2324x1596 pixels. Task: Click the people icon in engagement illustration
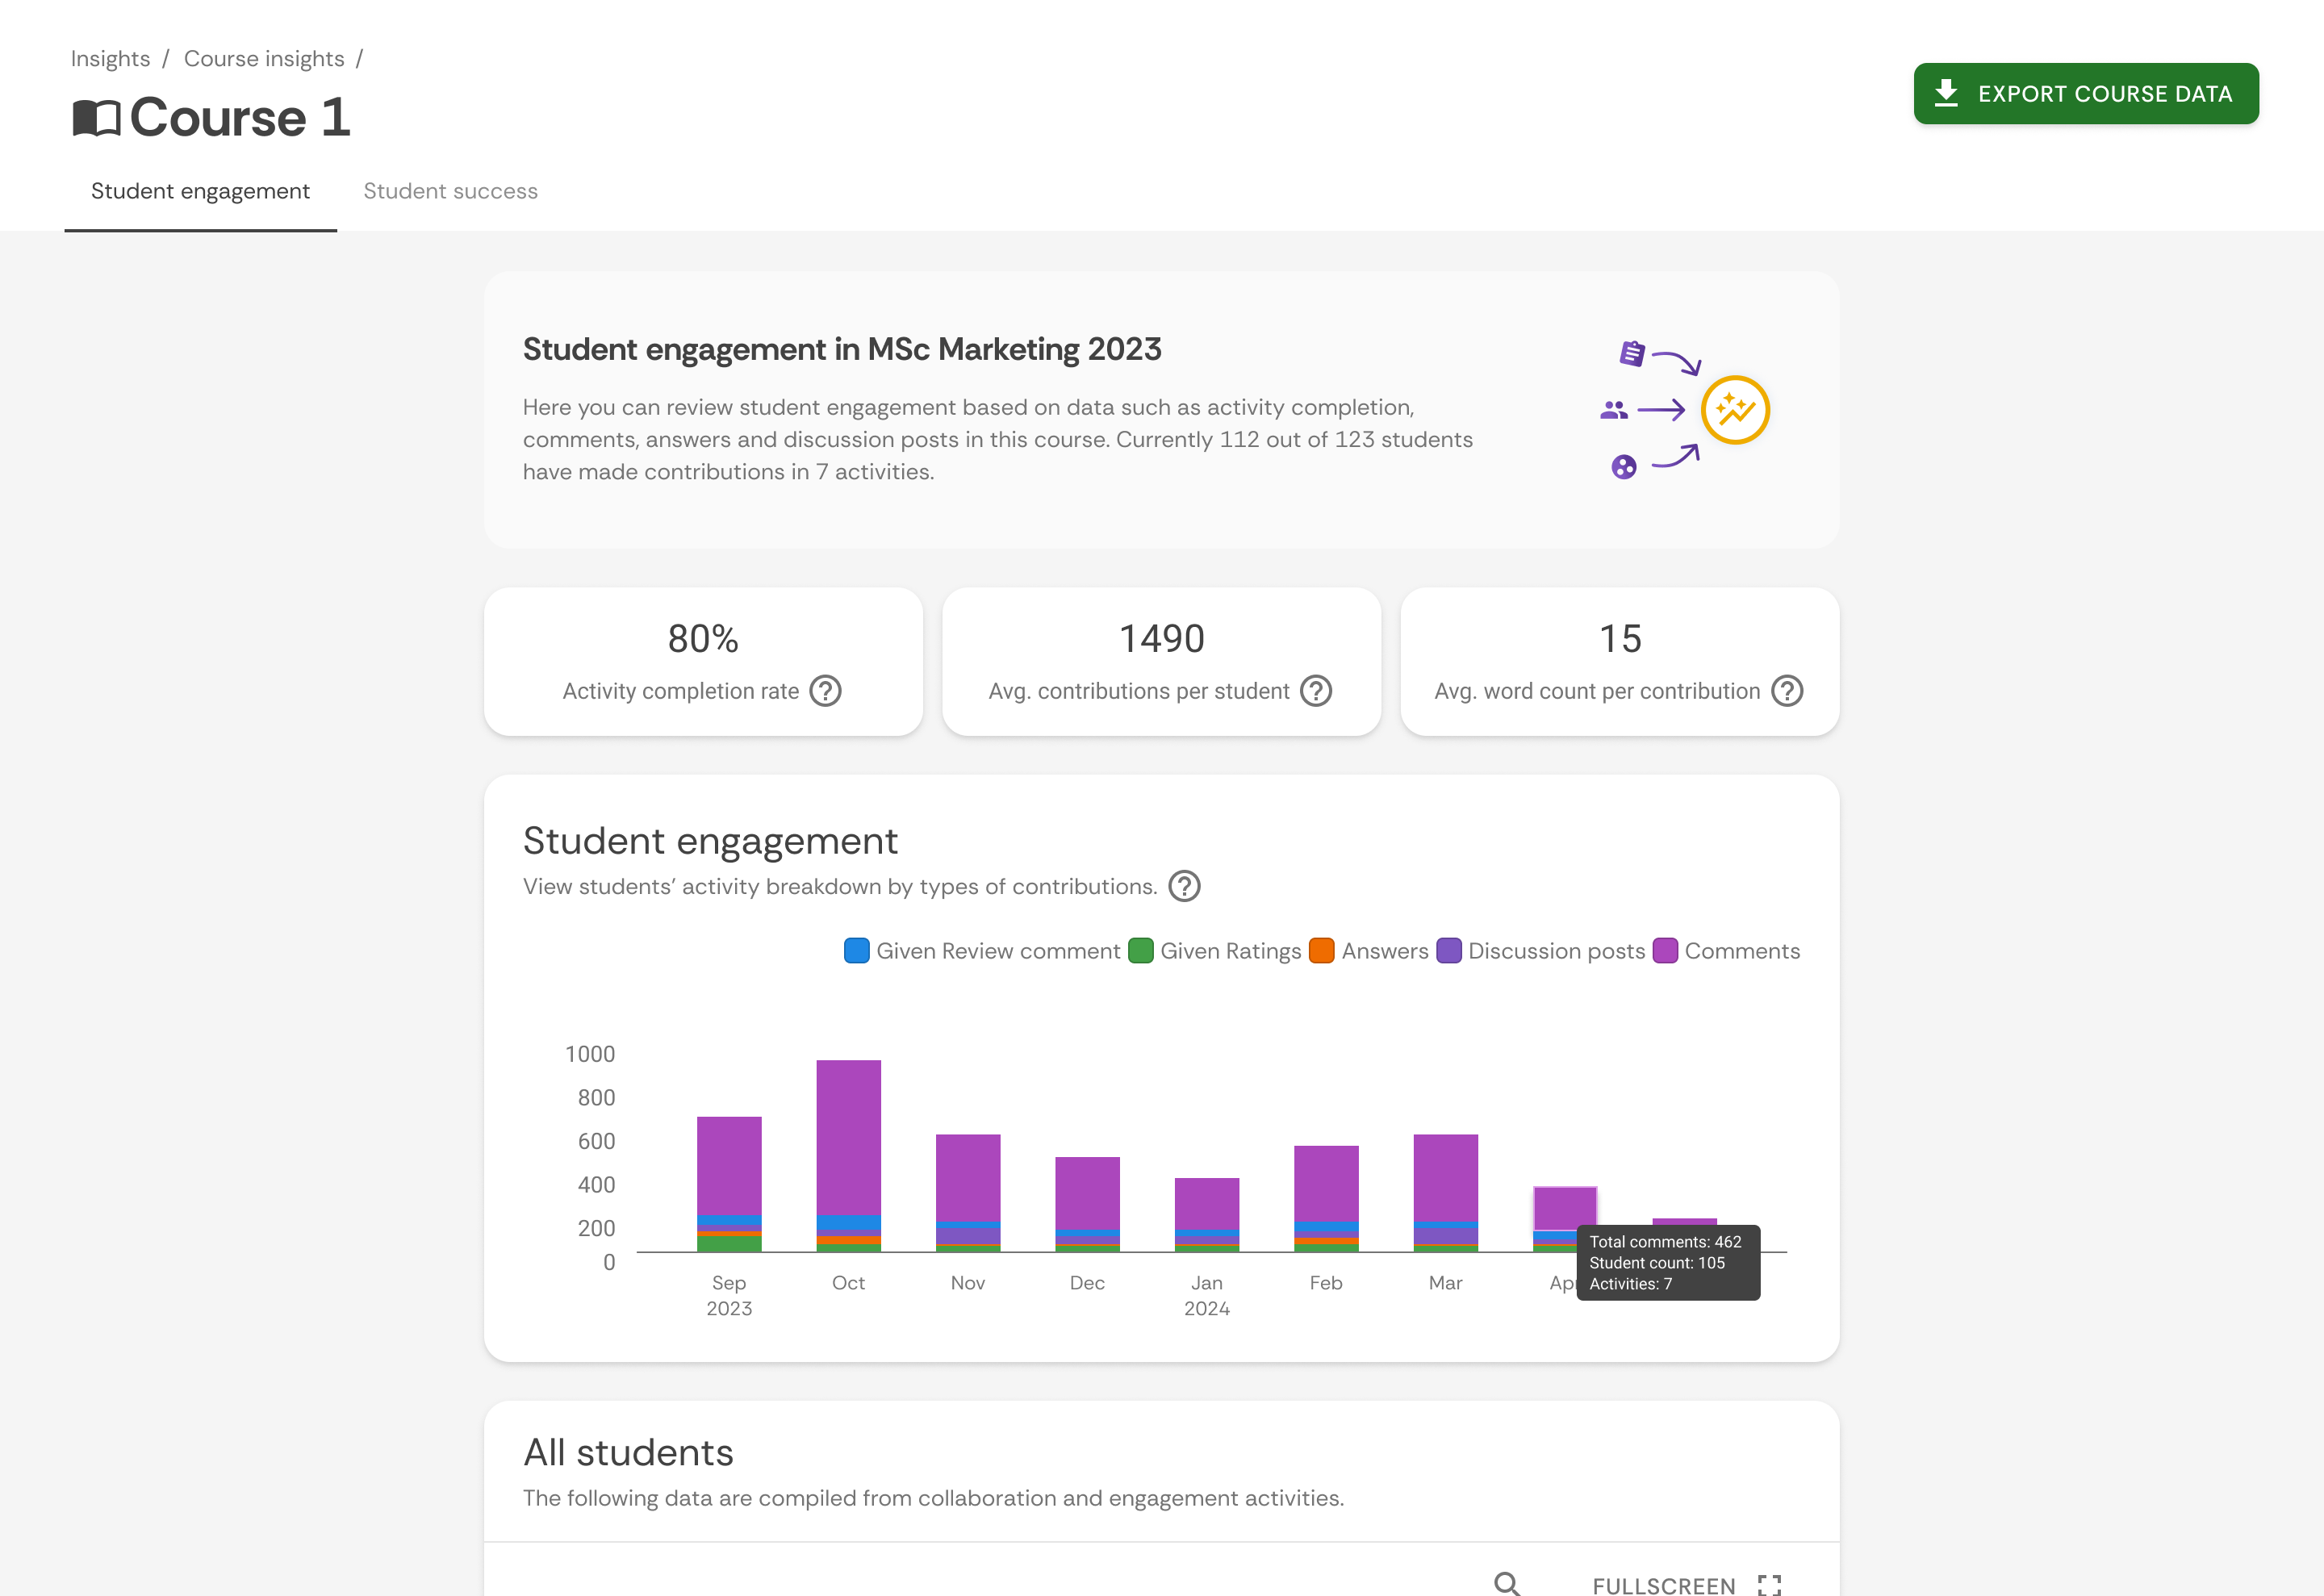pyautogui.click(x=1613, y=410)
